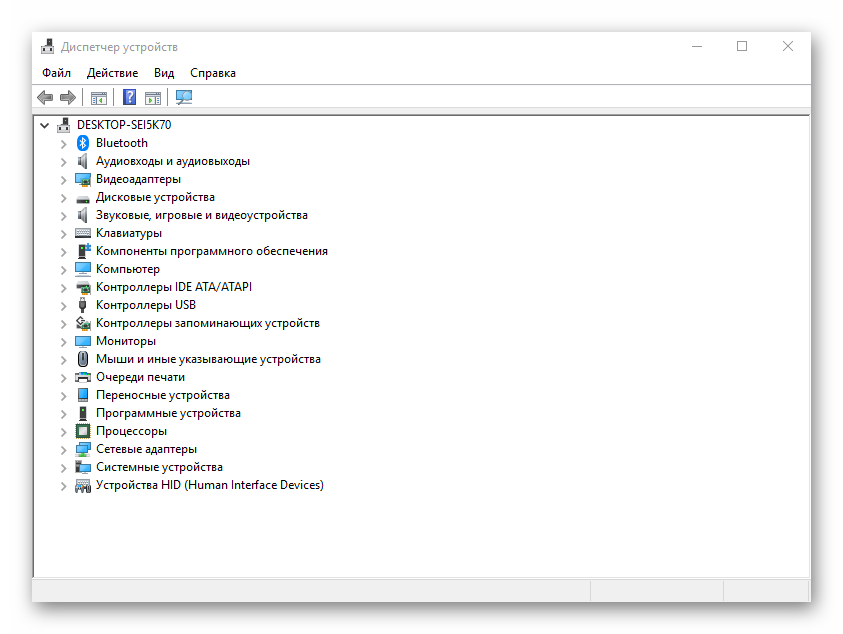Expand the Дисковые устройства node

click(63, 198)
